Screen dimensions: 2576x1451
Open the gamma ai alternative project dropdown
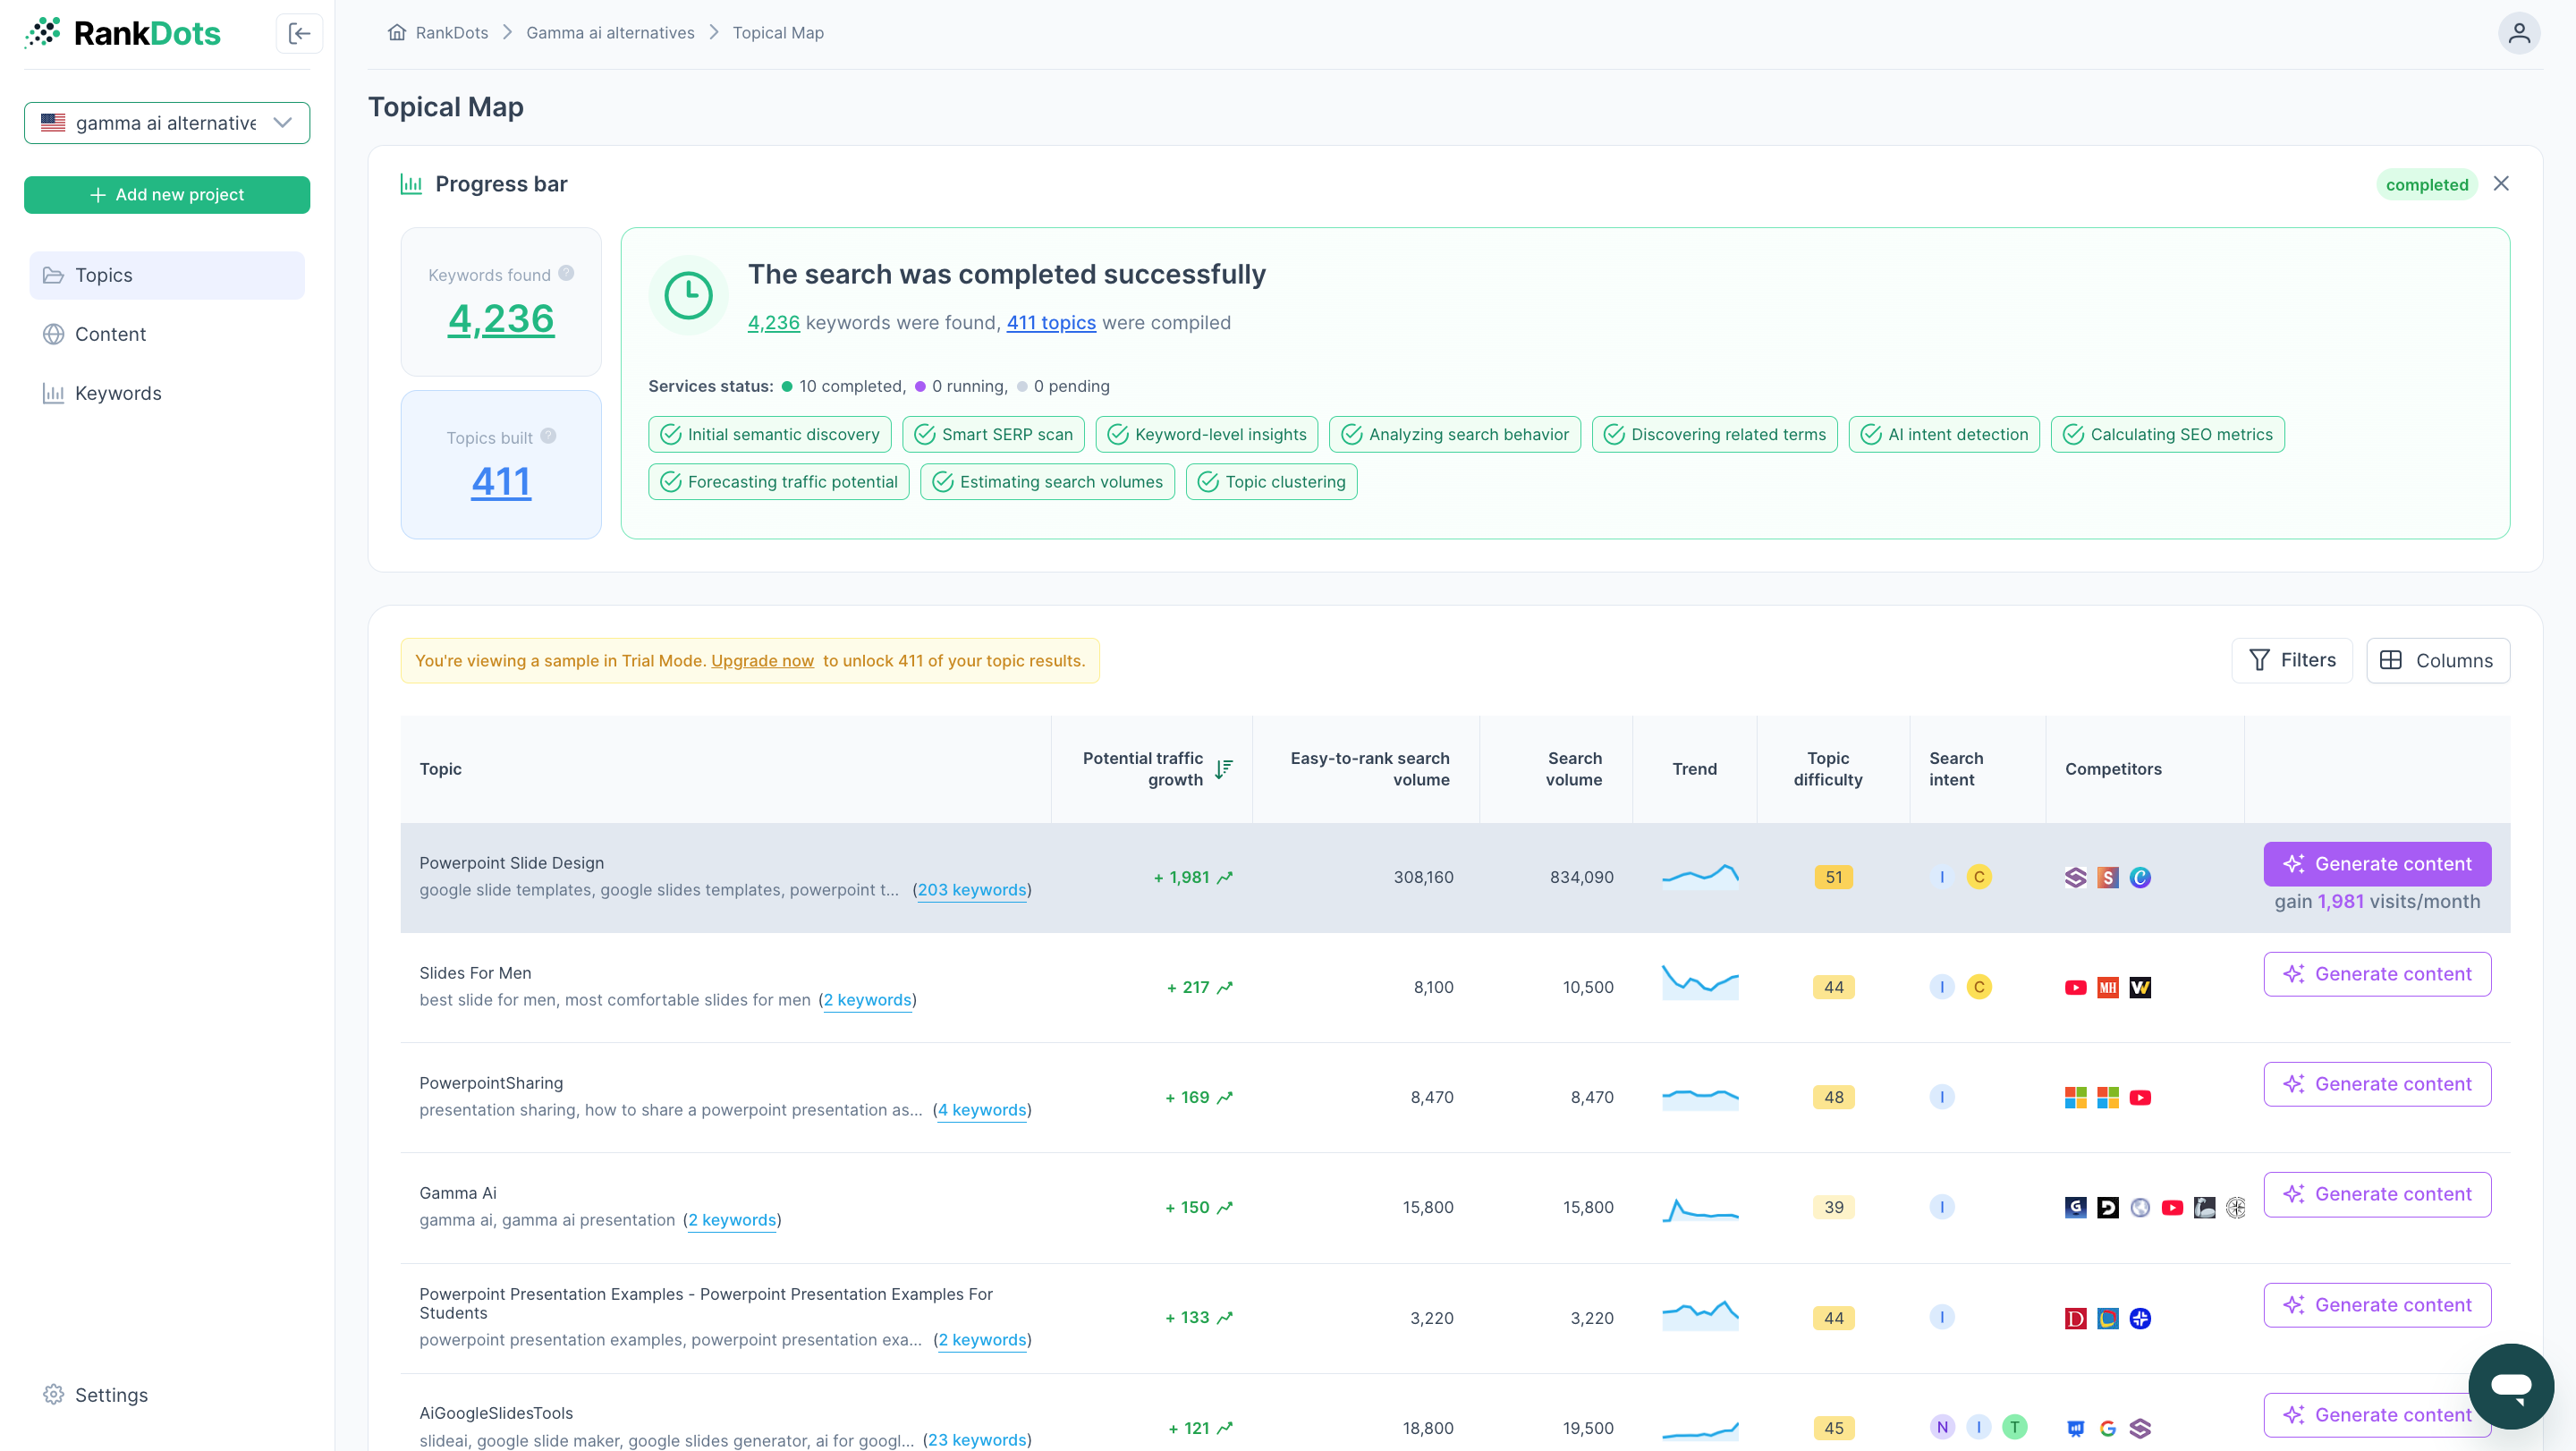[x=167, y=122]
